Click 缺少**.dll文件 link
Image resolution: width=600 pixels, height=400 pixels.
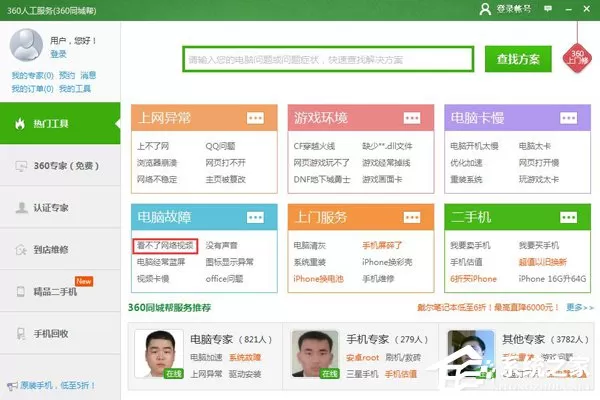click(x=387, y=146)
